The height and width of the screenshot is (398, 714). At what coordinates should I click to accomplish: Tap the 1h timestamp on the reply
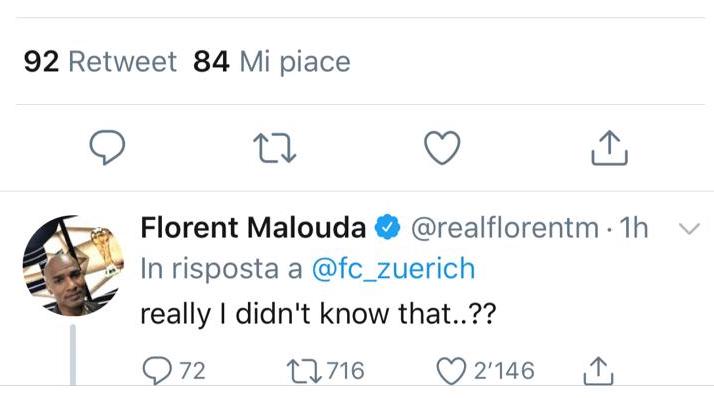coord(633,227)
